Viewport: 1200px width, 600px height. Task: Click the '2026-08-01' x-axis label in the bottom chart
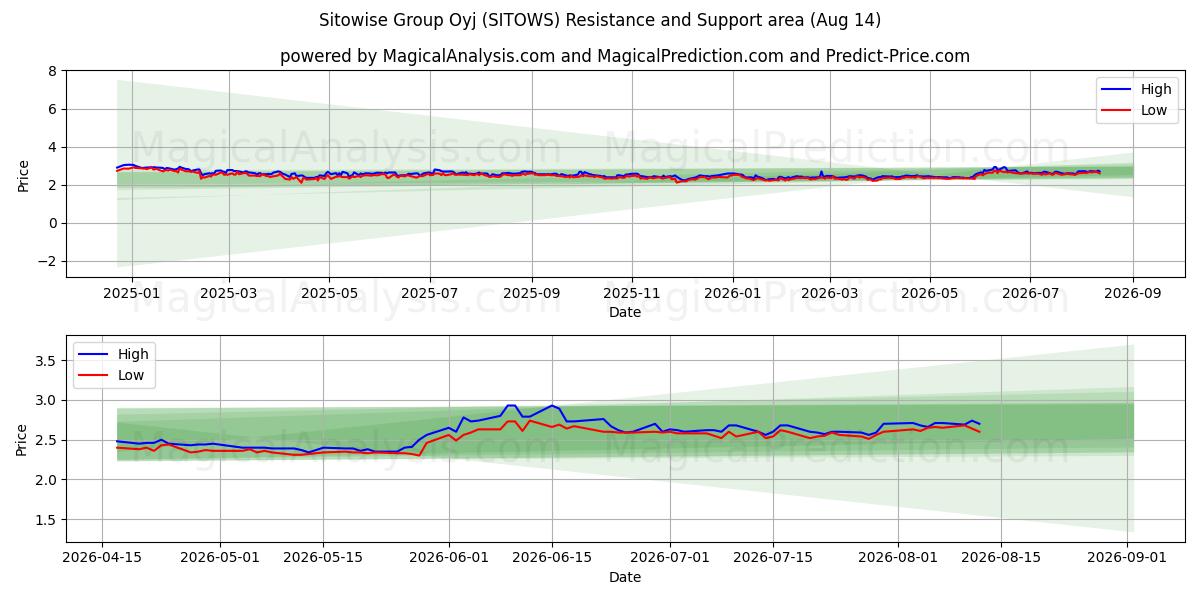[x=896, y=559]
